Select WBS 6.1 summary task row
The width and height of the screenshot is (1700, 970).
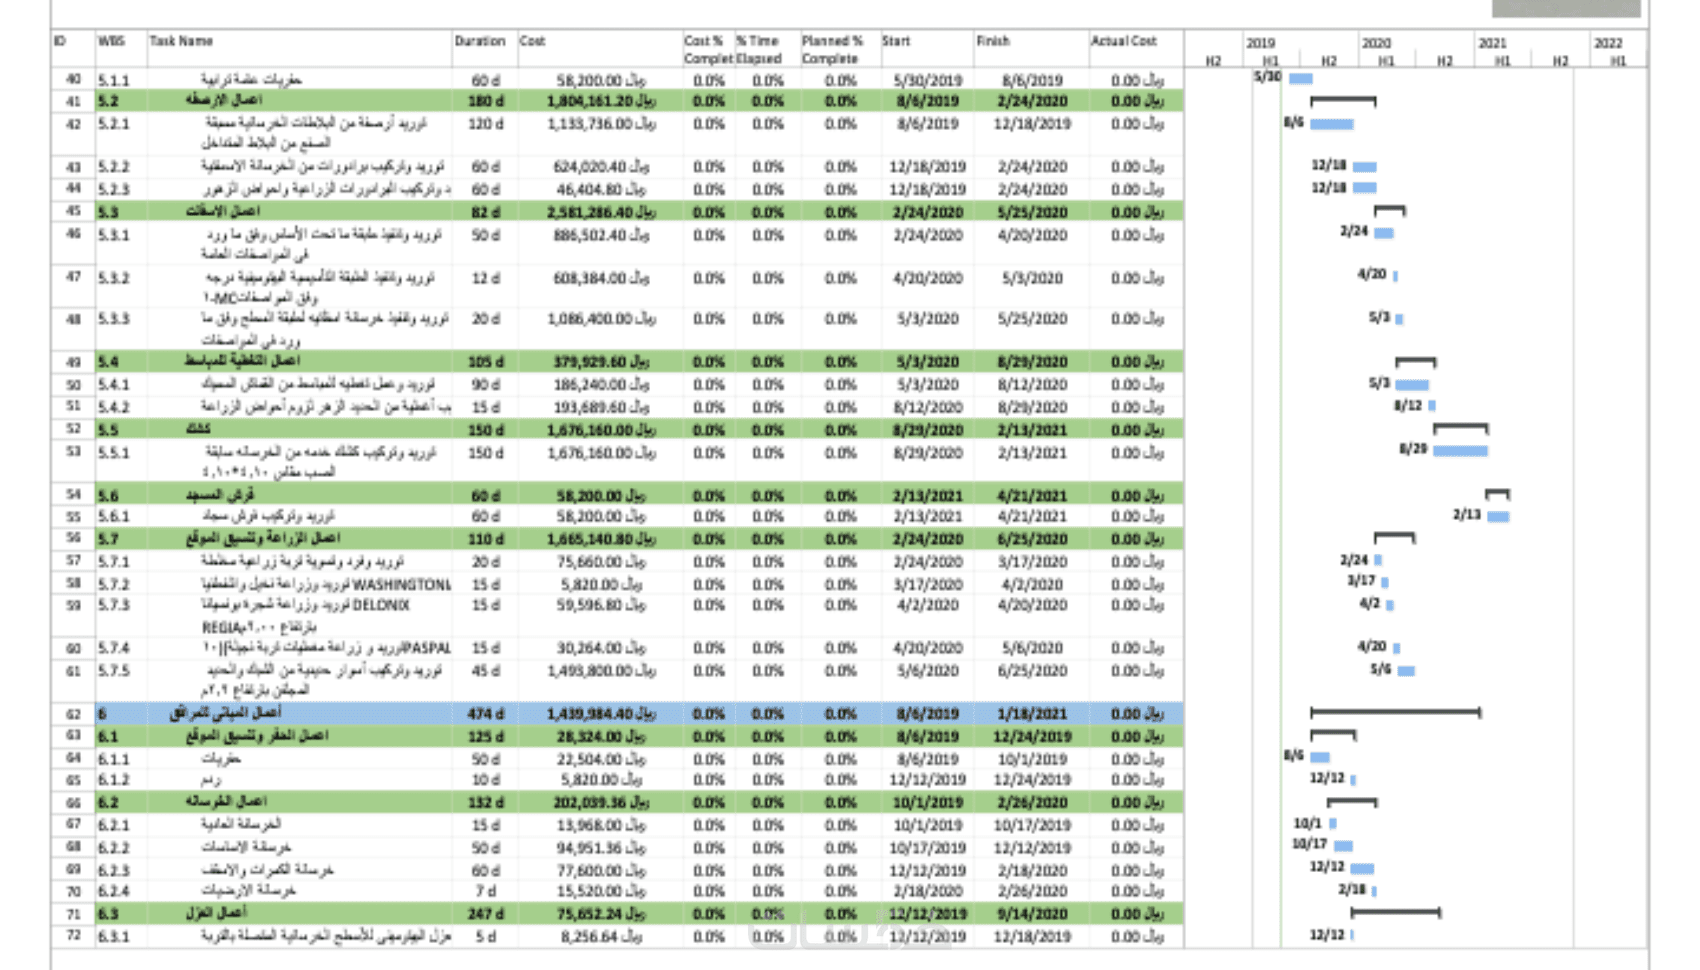pos(617,737)
